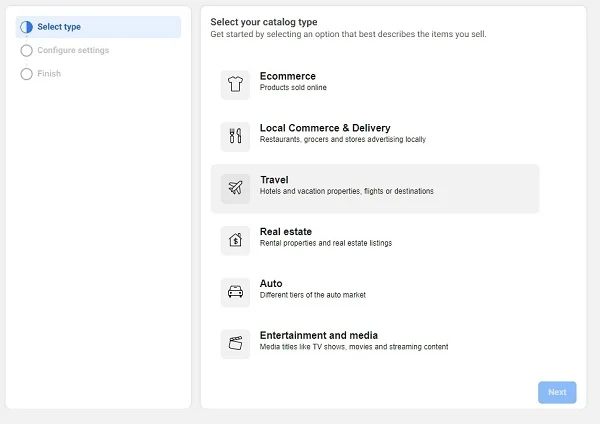
Task: Click the Travel airplane icon
Action: (235, 188)
